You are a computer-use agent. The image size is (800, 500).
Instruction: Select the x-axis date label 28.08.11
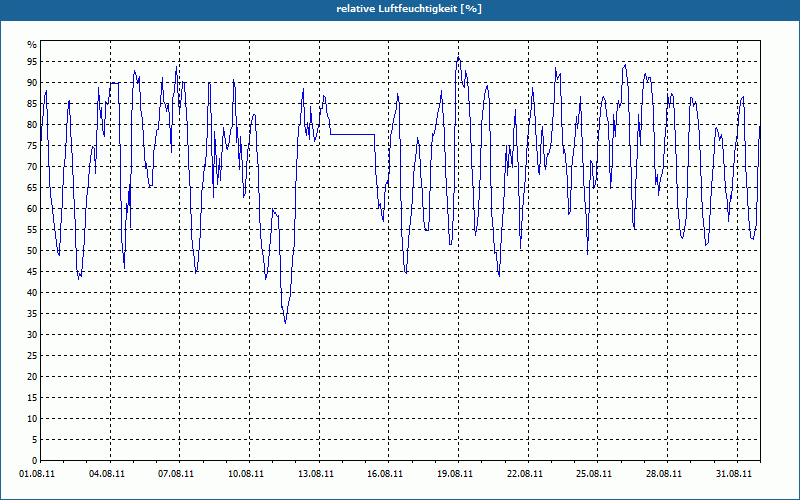coord(664,474)
